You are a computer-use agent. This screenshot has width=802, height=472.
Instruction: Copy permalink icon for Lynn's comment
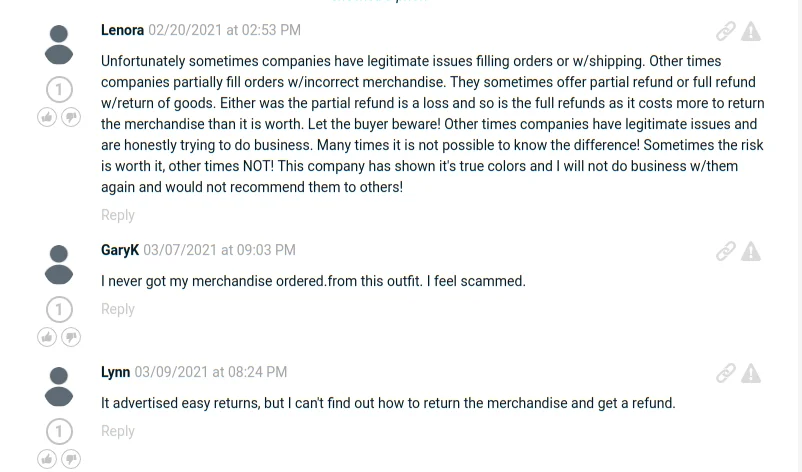click(x=726, y=373)
